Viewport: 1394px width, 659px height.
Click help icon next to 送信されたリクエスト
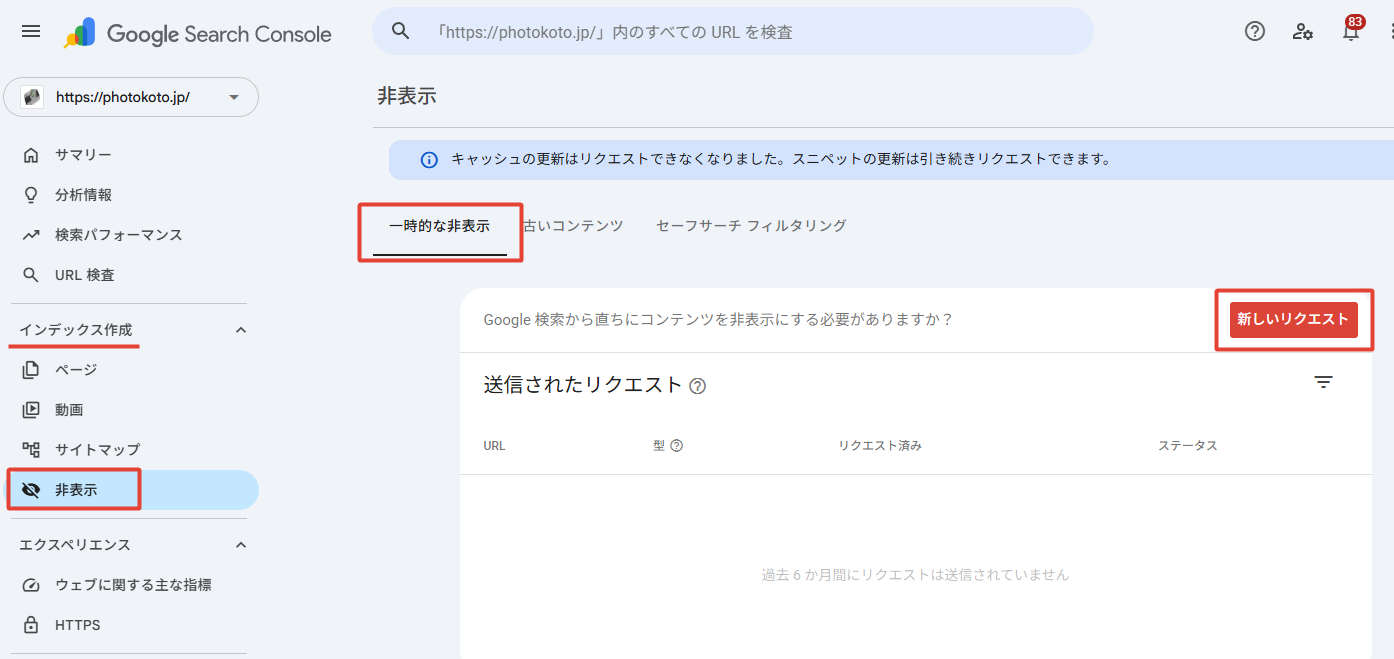pyautogui.click(x=698, y=386)
